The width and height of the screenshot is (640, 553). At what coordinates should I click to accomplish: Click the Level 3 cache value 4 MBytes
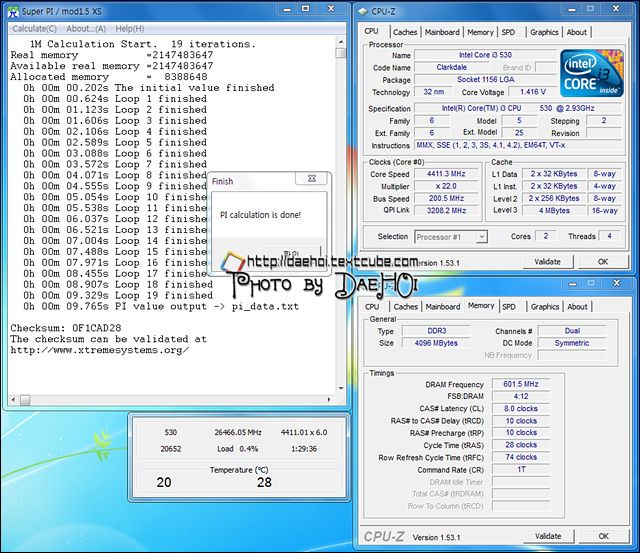pyautogui.click(x=554, y=211)
